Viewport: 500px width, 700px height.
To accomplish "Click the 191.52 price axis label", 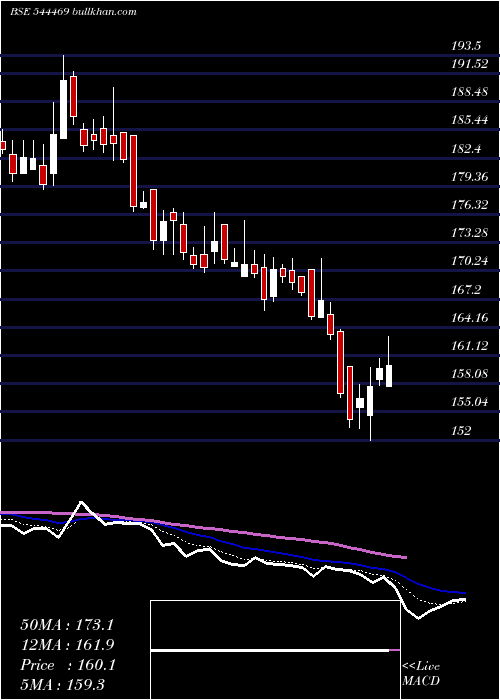I will (x=469, y=64).
